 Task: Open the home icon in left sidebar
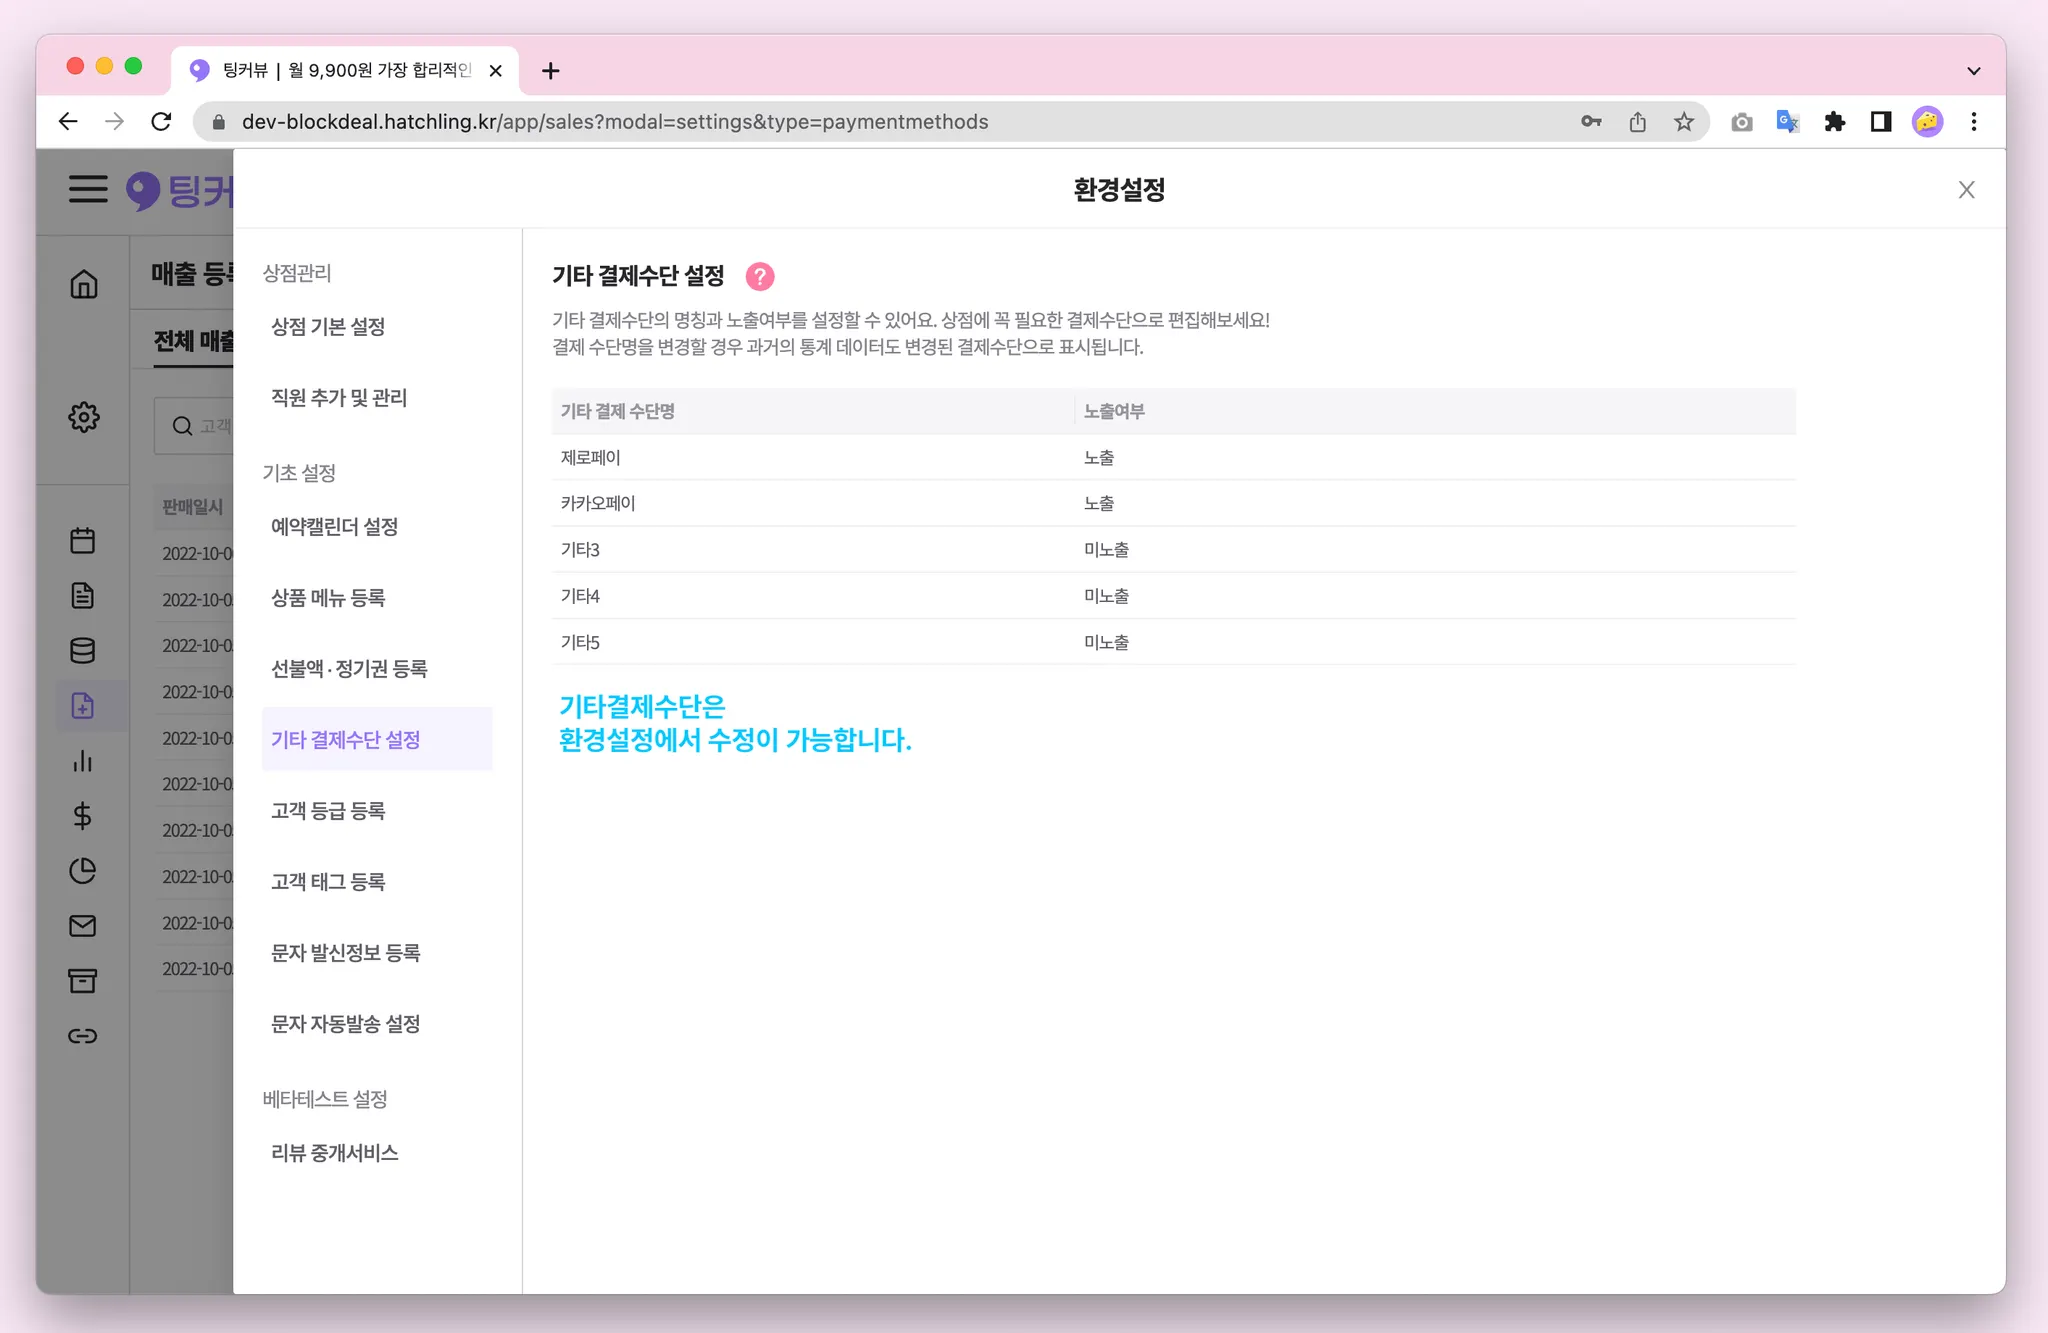pos(84,285)
